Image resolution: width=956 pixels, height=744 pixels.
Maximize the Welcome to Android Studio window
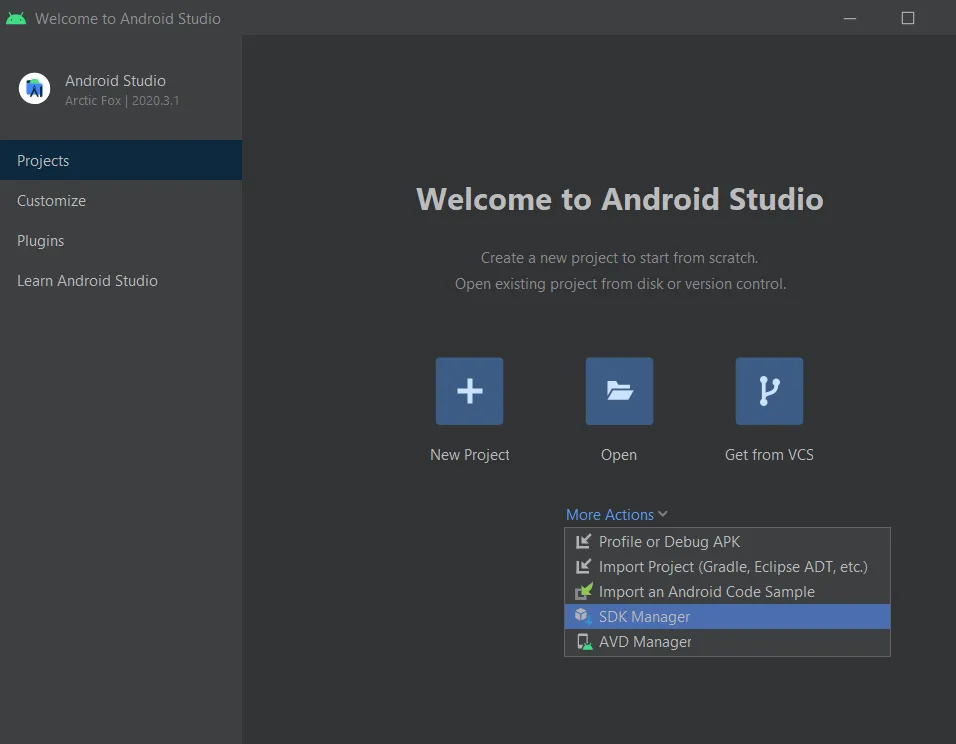pos(908,18)
